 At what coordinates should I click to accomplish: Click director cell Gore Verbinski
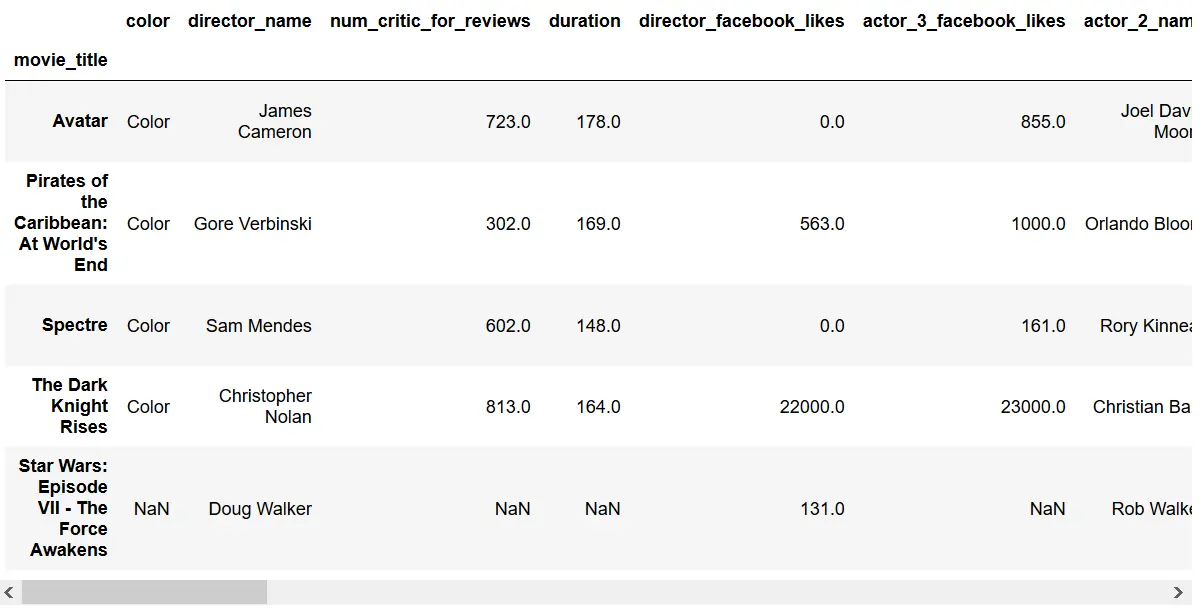[x=253, y=224]
